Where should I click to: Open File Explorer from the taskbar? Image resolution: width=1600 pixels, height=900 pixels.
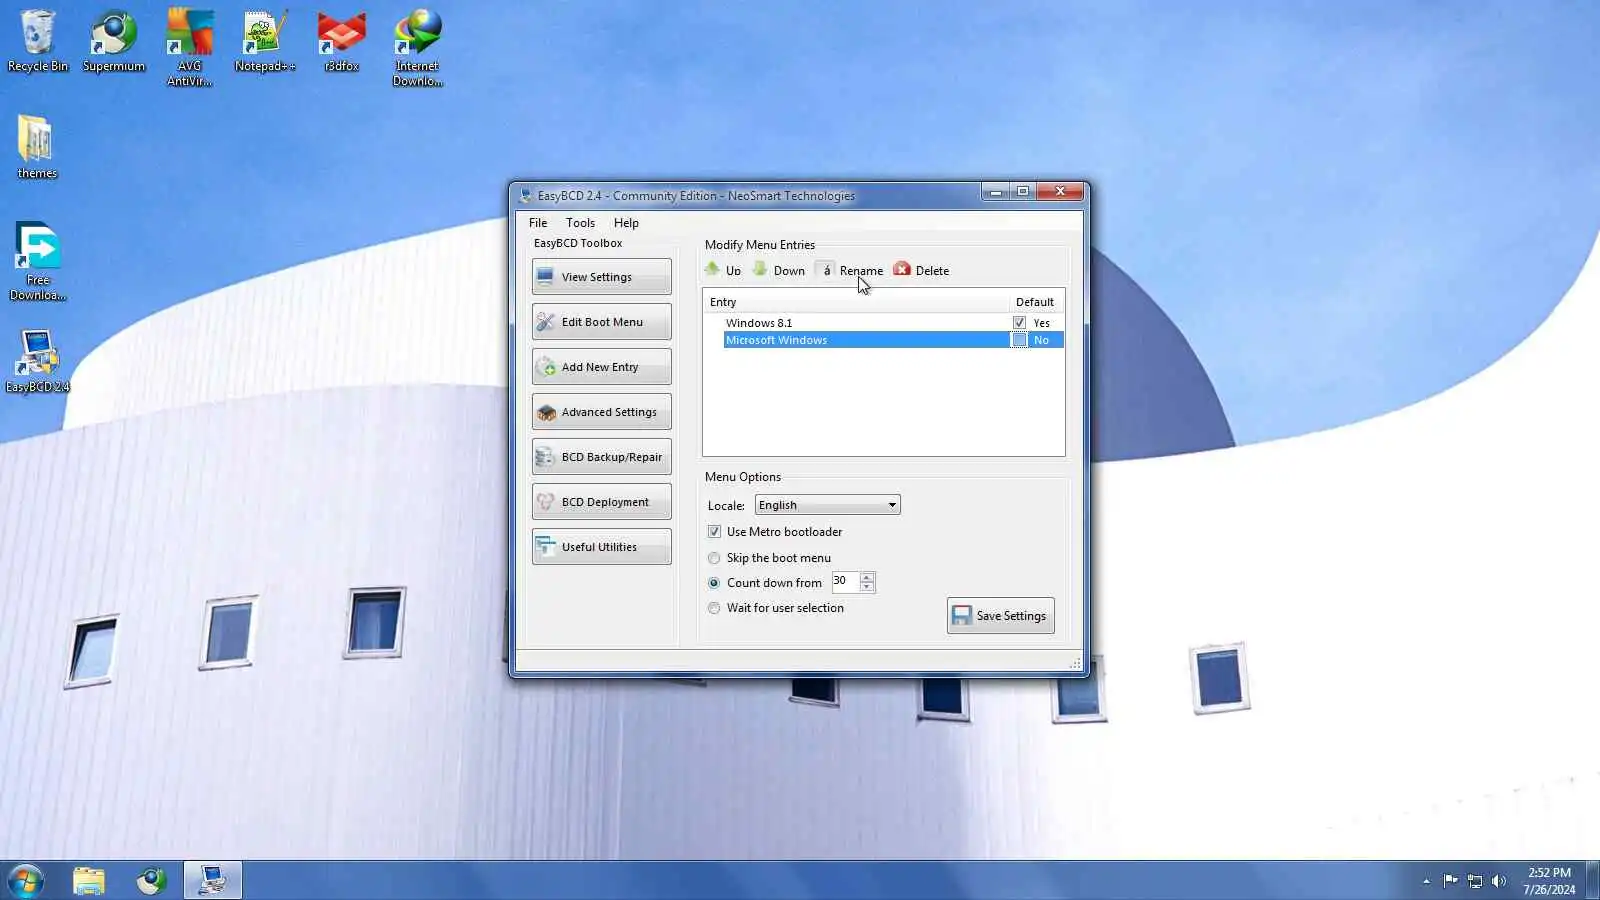(x=89, y=881)
